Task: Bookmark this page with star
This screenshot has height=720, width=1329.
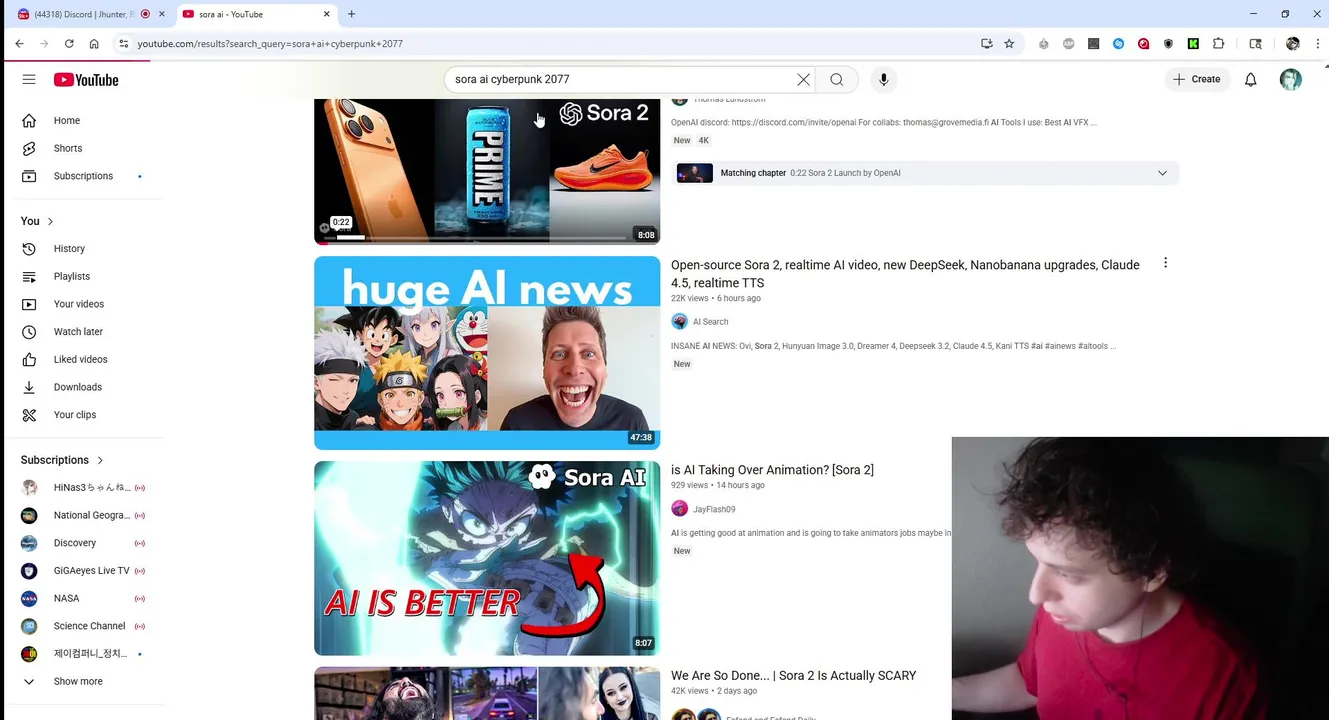Action: [x=1009, y=44]
